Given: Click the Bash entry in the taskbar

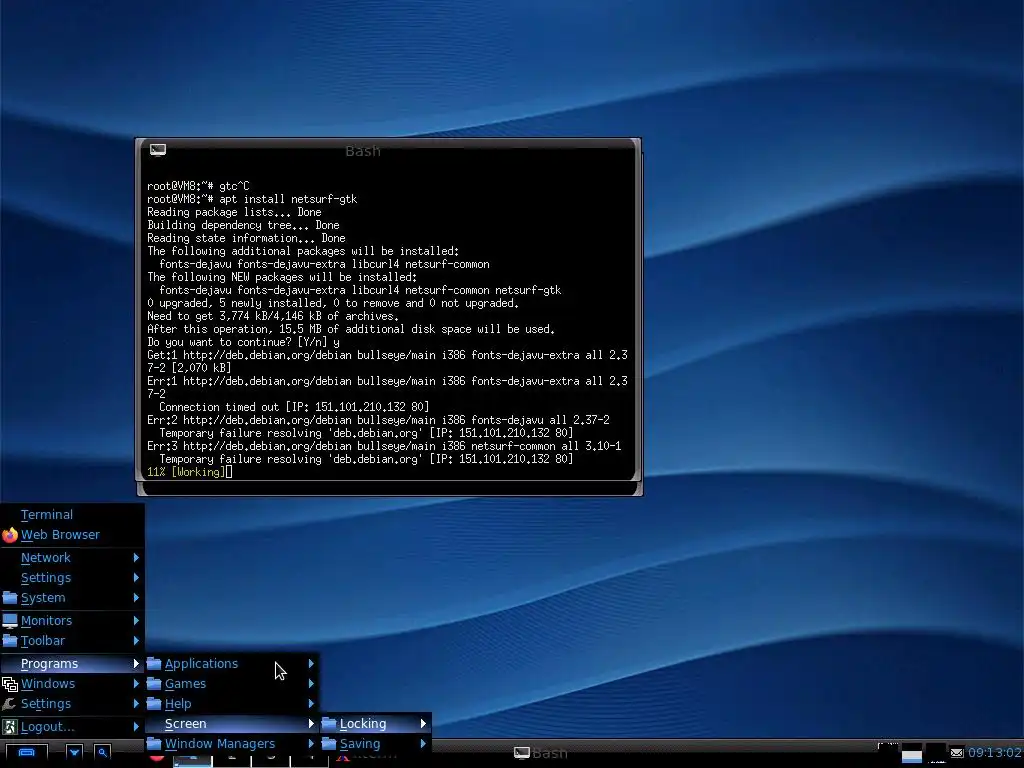Looking at the screenshot, I should (541, 753).
